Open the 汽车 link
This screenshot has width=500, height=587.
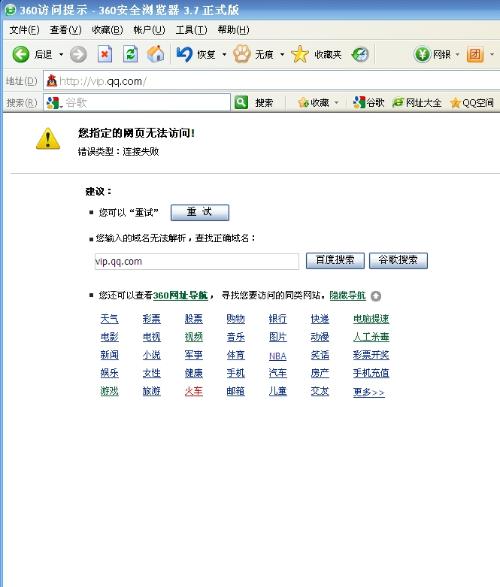[278, 373]
